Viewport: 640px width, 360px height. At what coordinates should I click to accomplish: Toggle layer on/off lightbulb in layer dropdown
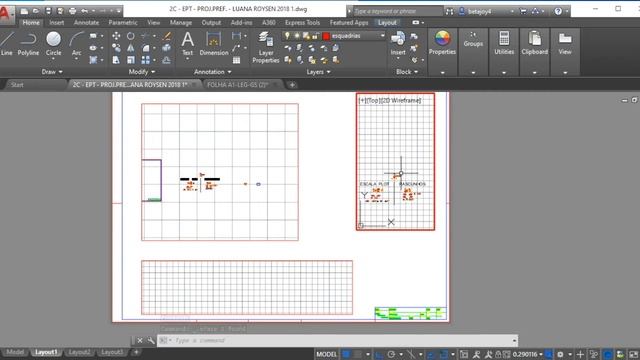[287, 36]
